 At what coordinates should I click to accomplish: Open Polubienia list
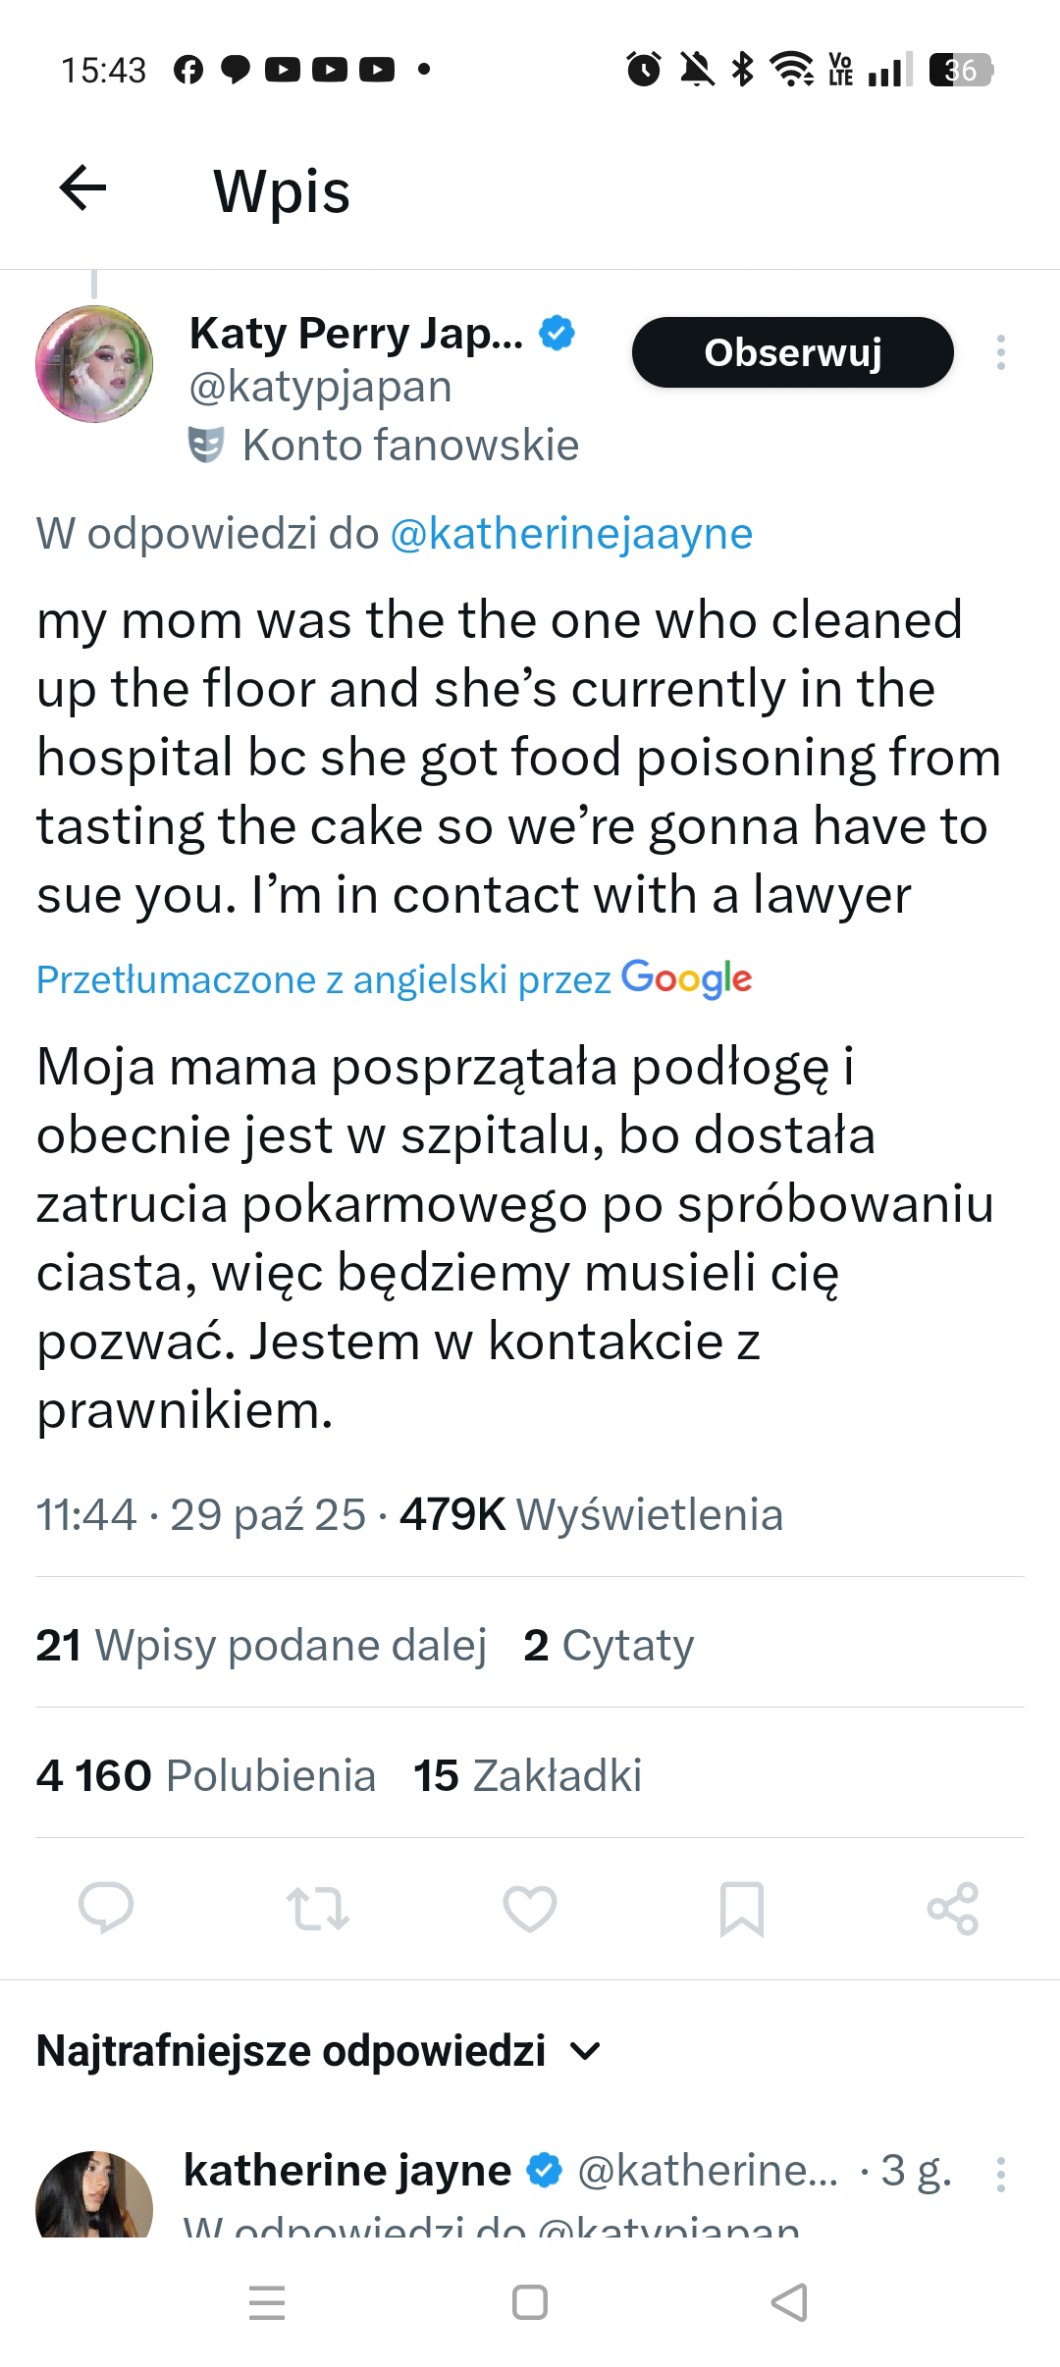pos(206,1776)
